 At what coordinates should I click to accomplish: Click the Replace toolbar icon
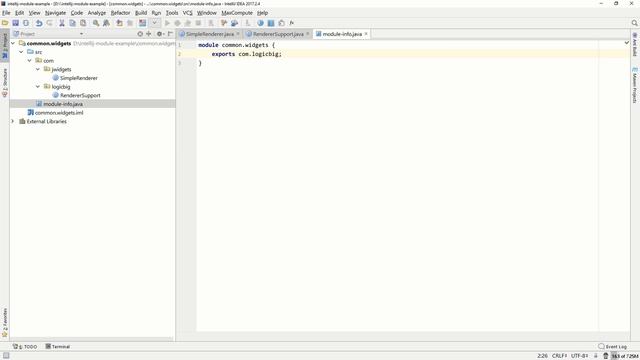tap(107, 23)
